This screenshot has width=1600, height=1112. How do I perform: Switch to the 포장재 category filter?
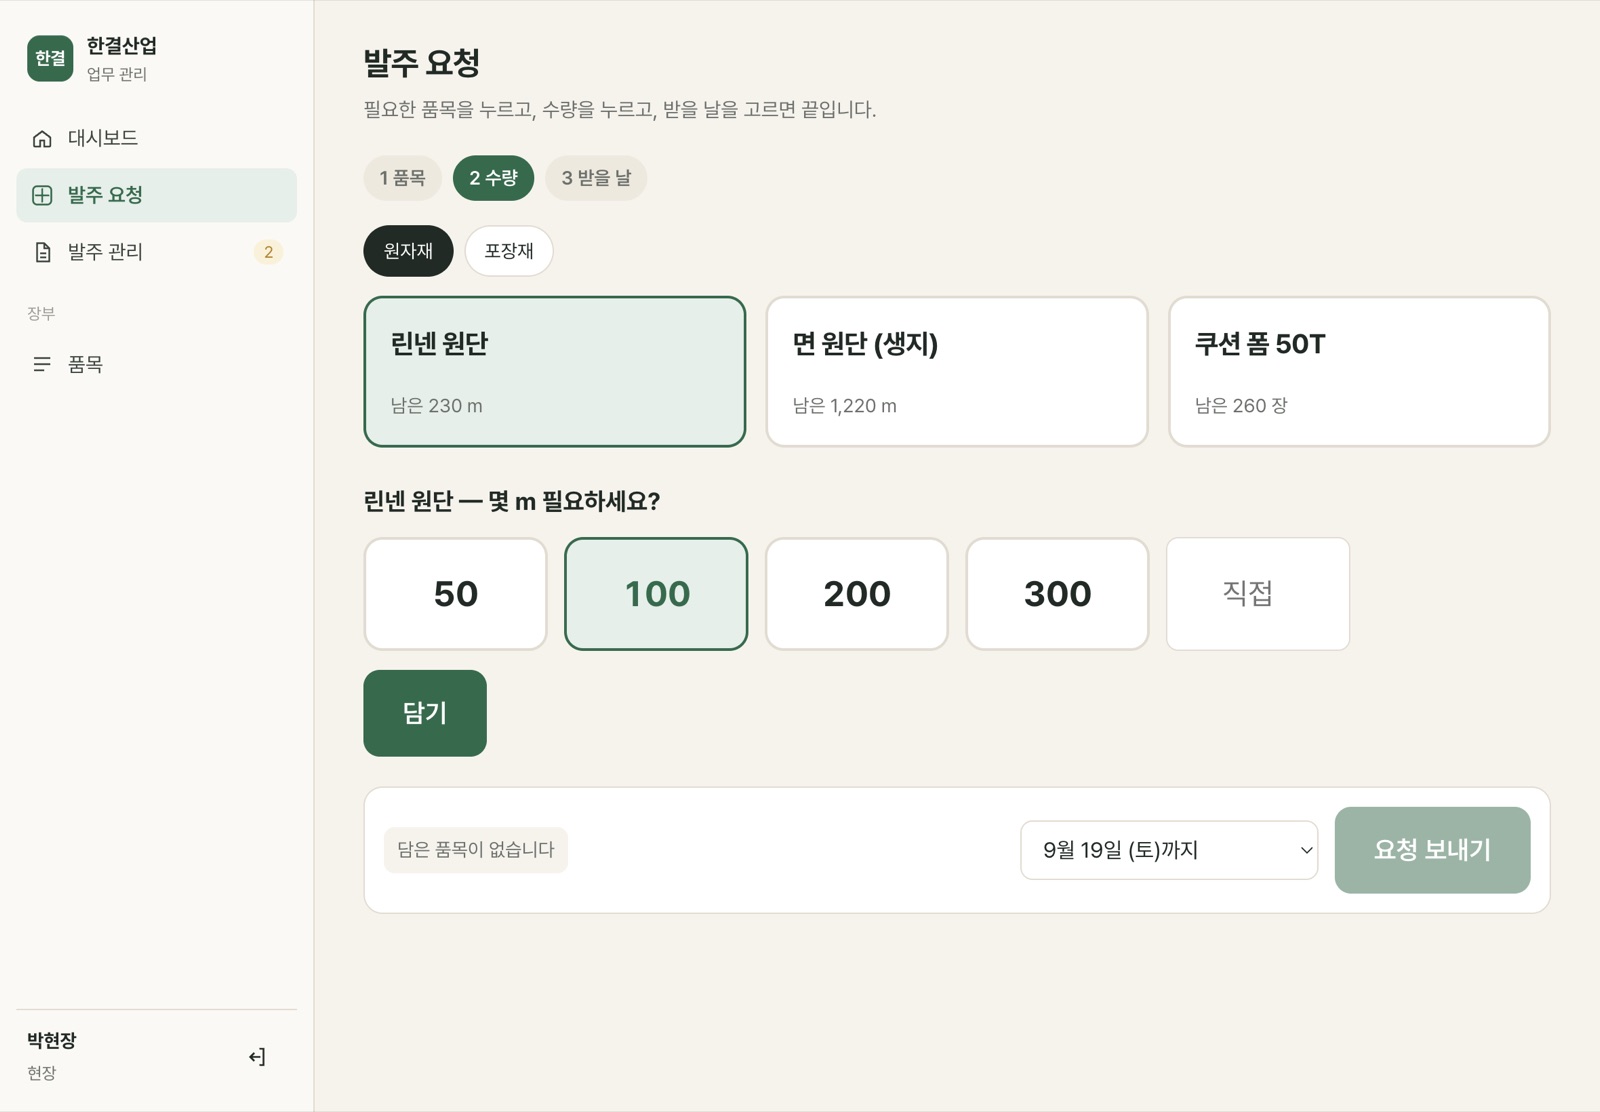pos(509,251)
